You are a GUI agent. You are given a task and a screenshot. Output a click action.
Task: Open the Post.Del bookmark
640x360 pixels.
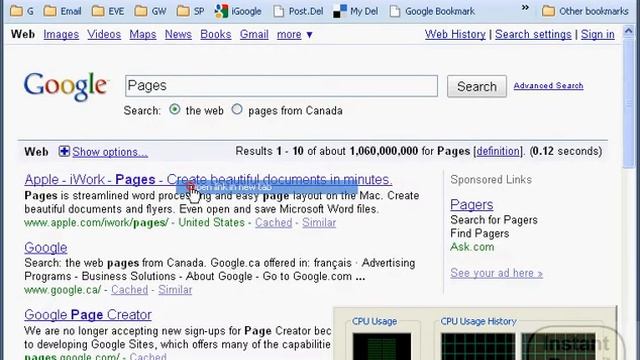(x=298, y=11)
